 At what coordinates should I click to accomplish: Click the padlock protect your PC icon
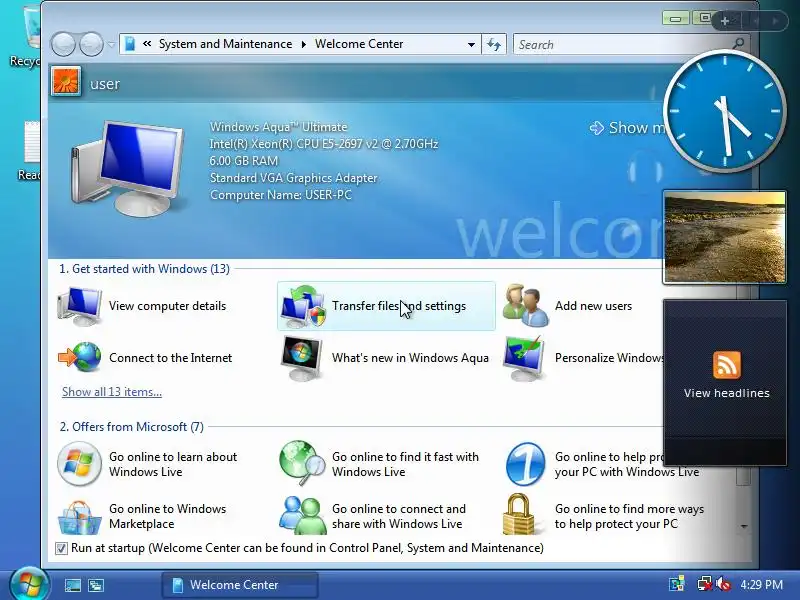(518, 514)
